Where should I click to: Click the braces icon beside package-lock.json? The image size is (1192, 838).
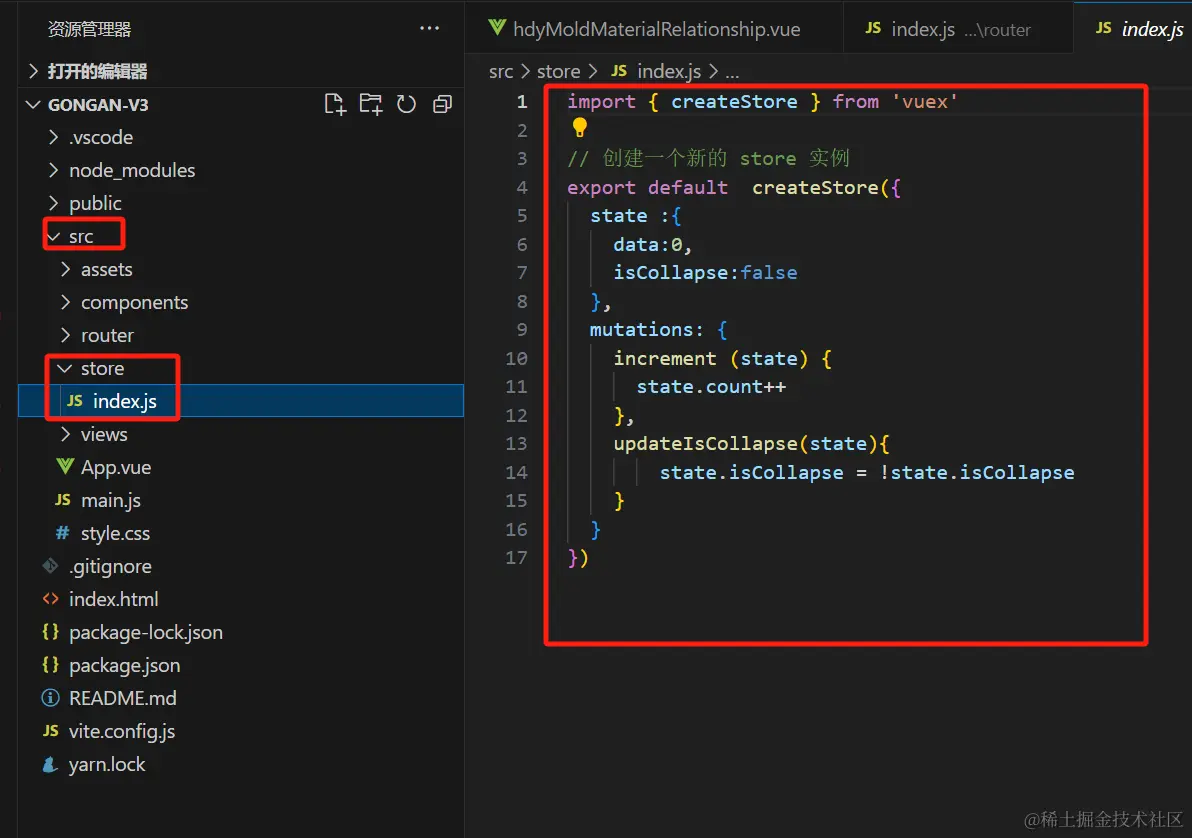pos(50,632)
